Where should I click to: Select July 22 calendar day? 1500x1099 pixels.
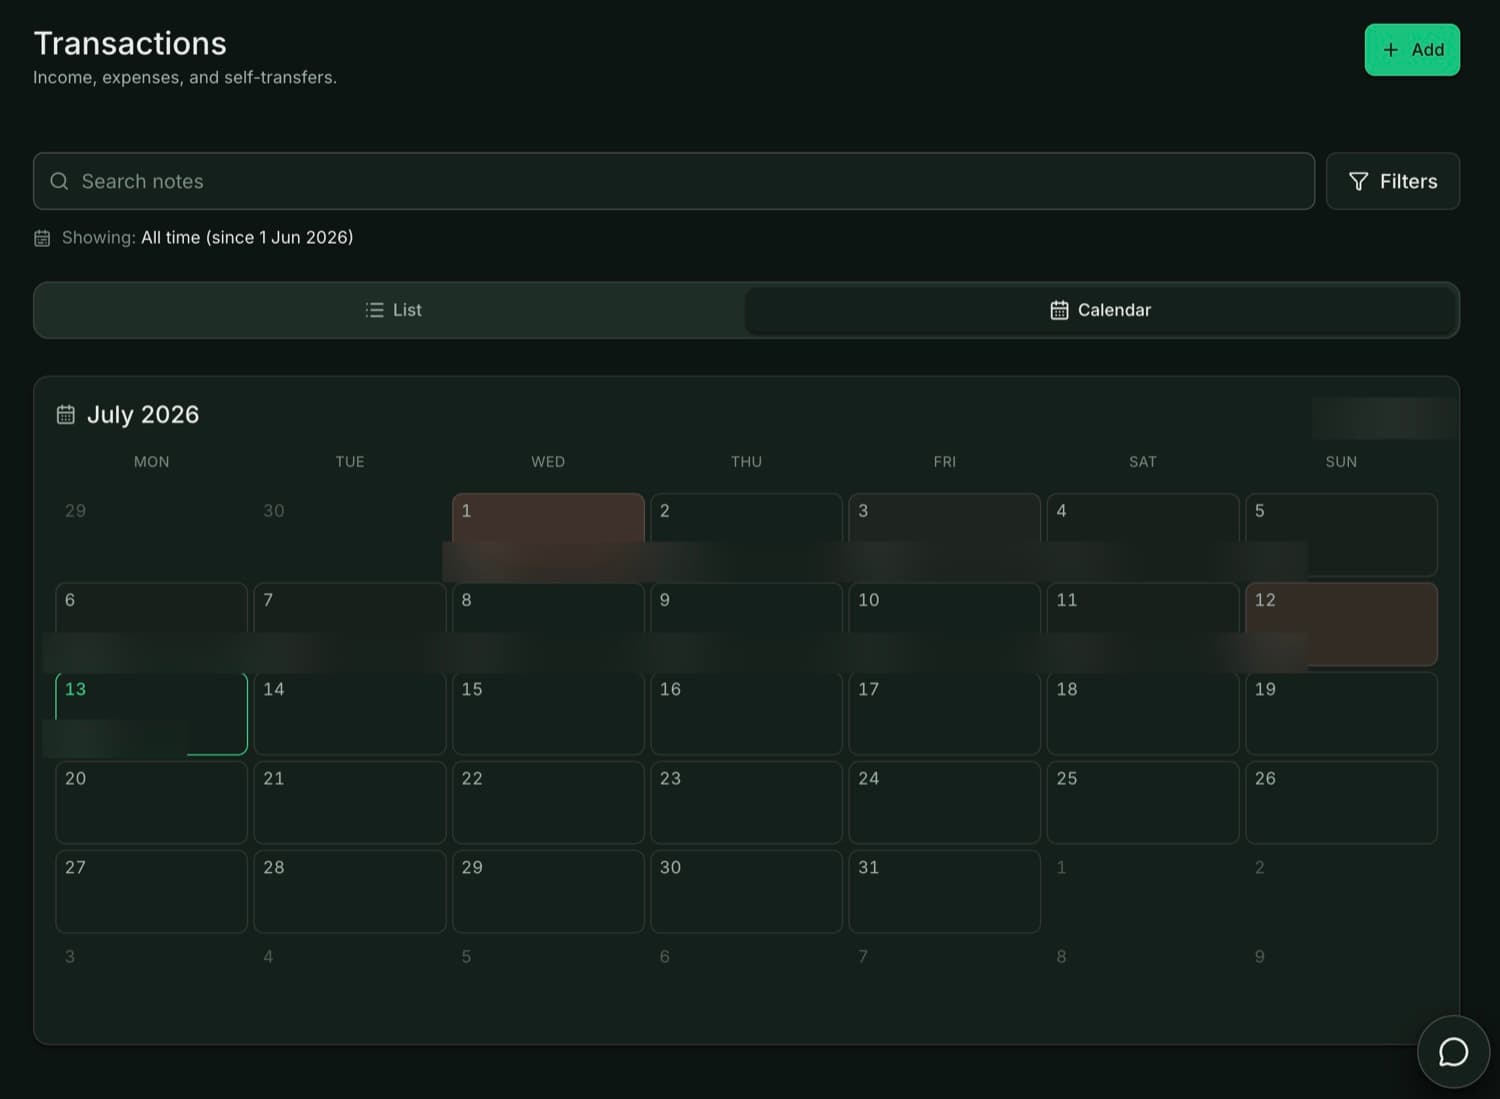tap(548, 802)
